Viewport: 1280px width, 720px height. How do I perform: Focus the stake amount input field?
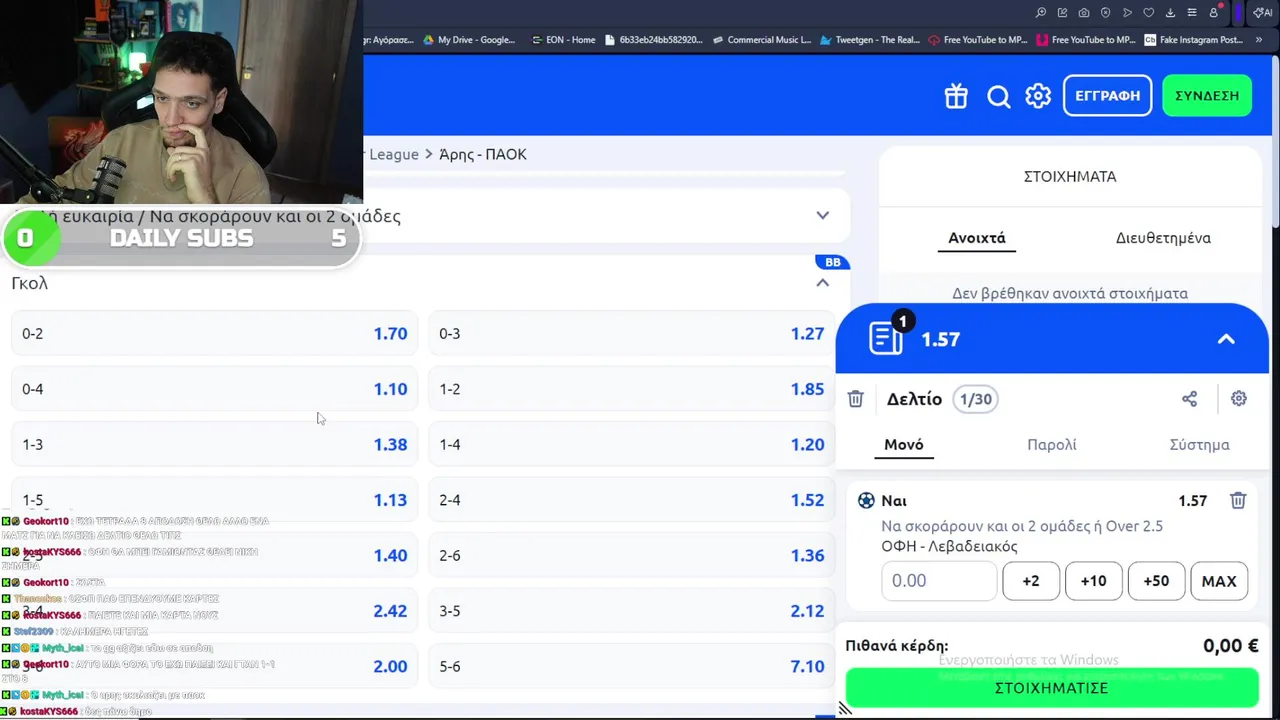click(939, 581)
